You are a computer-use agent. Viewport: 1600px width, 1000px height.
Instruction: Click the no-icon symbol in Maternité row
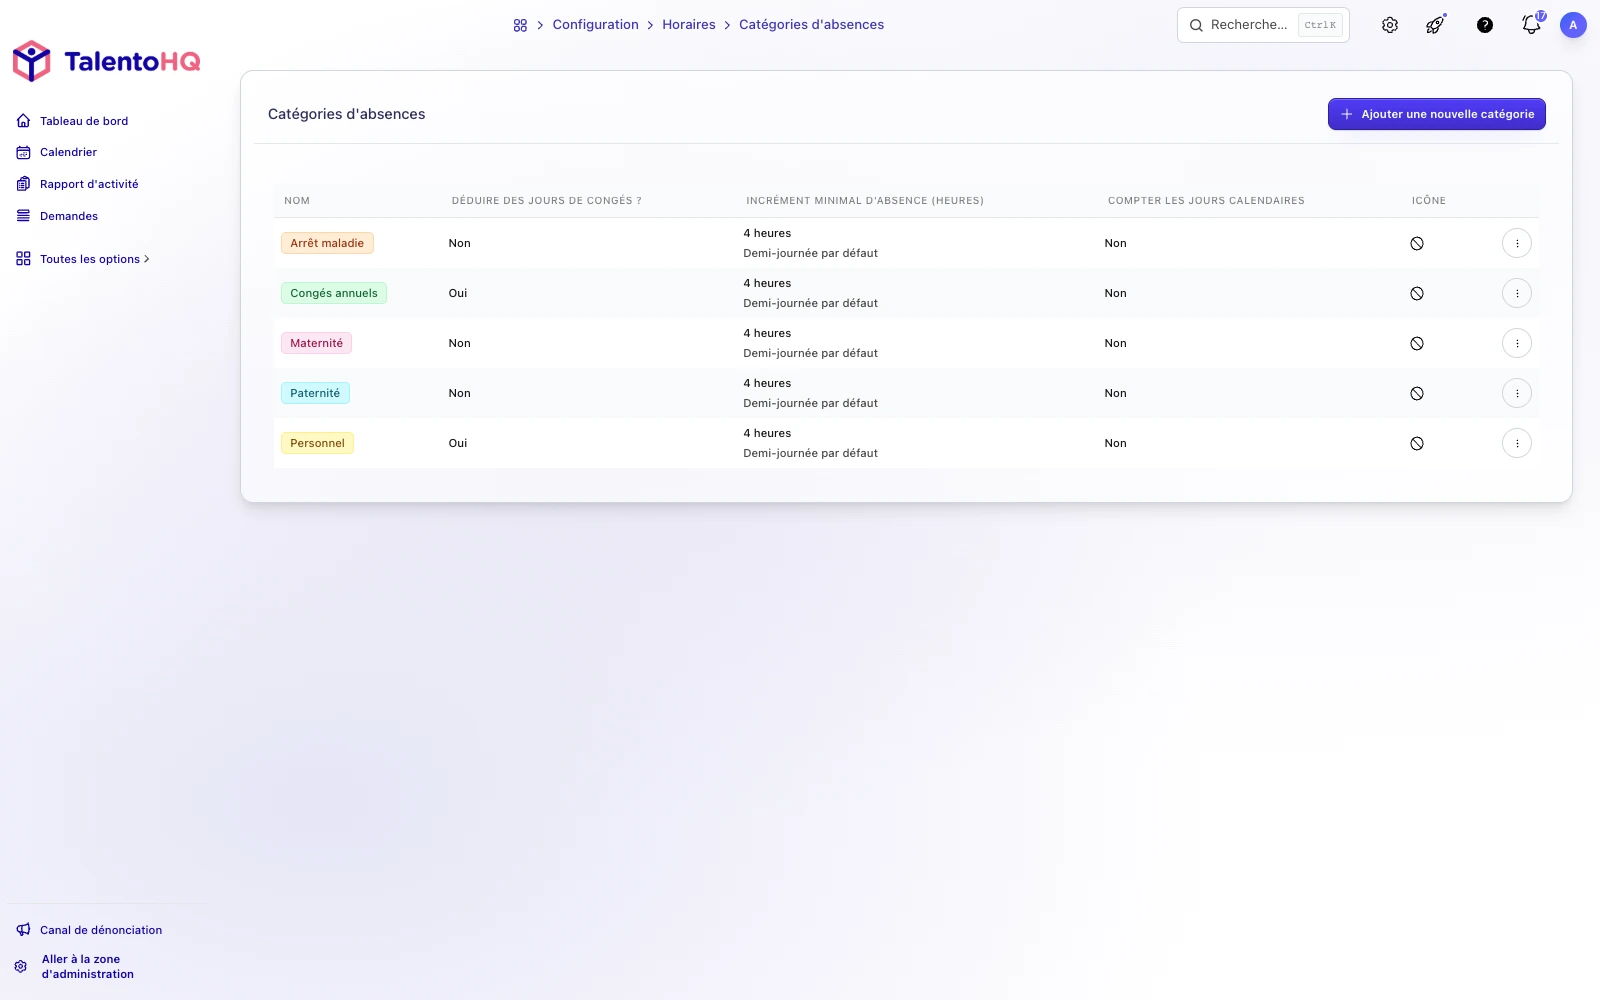coord(1417,343)
